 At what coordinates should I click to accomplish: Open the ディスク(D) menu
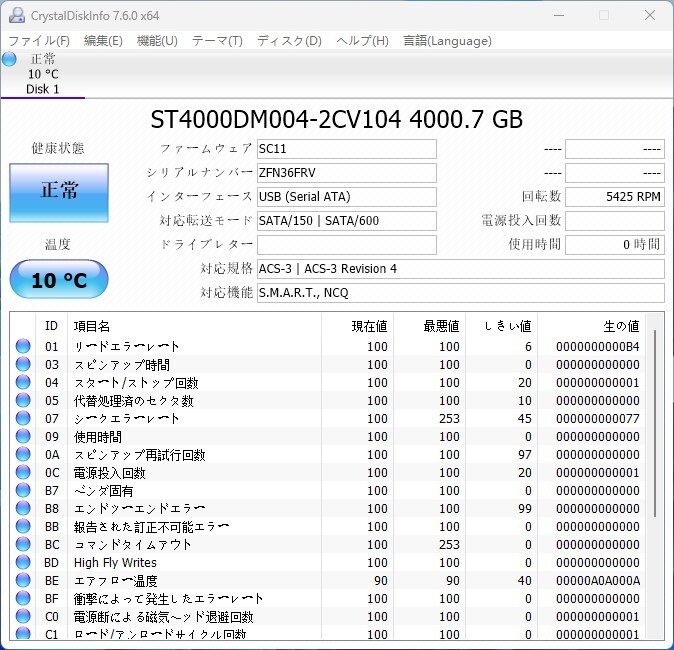pos(289,41)
